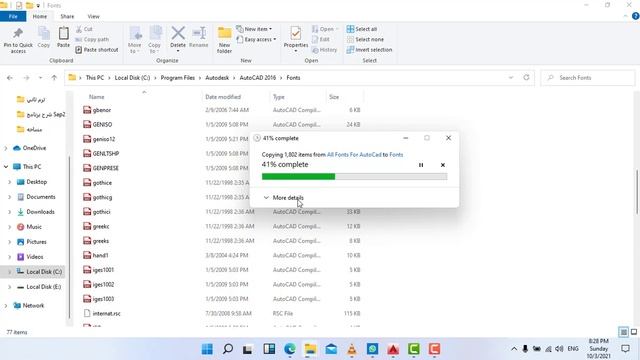
Task: Click in Search Fonts field
Action: pos(588,78)
